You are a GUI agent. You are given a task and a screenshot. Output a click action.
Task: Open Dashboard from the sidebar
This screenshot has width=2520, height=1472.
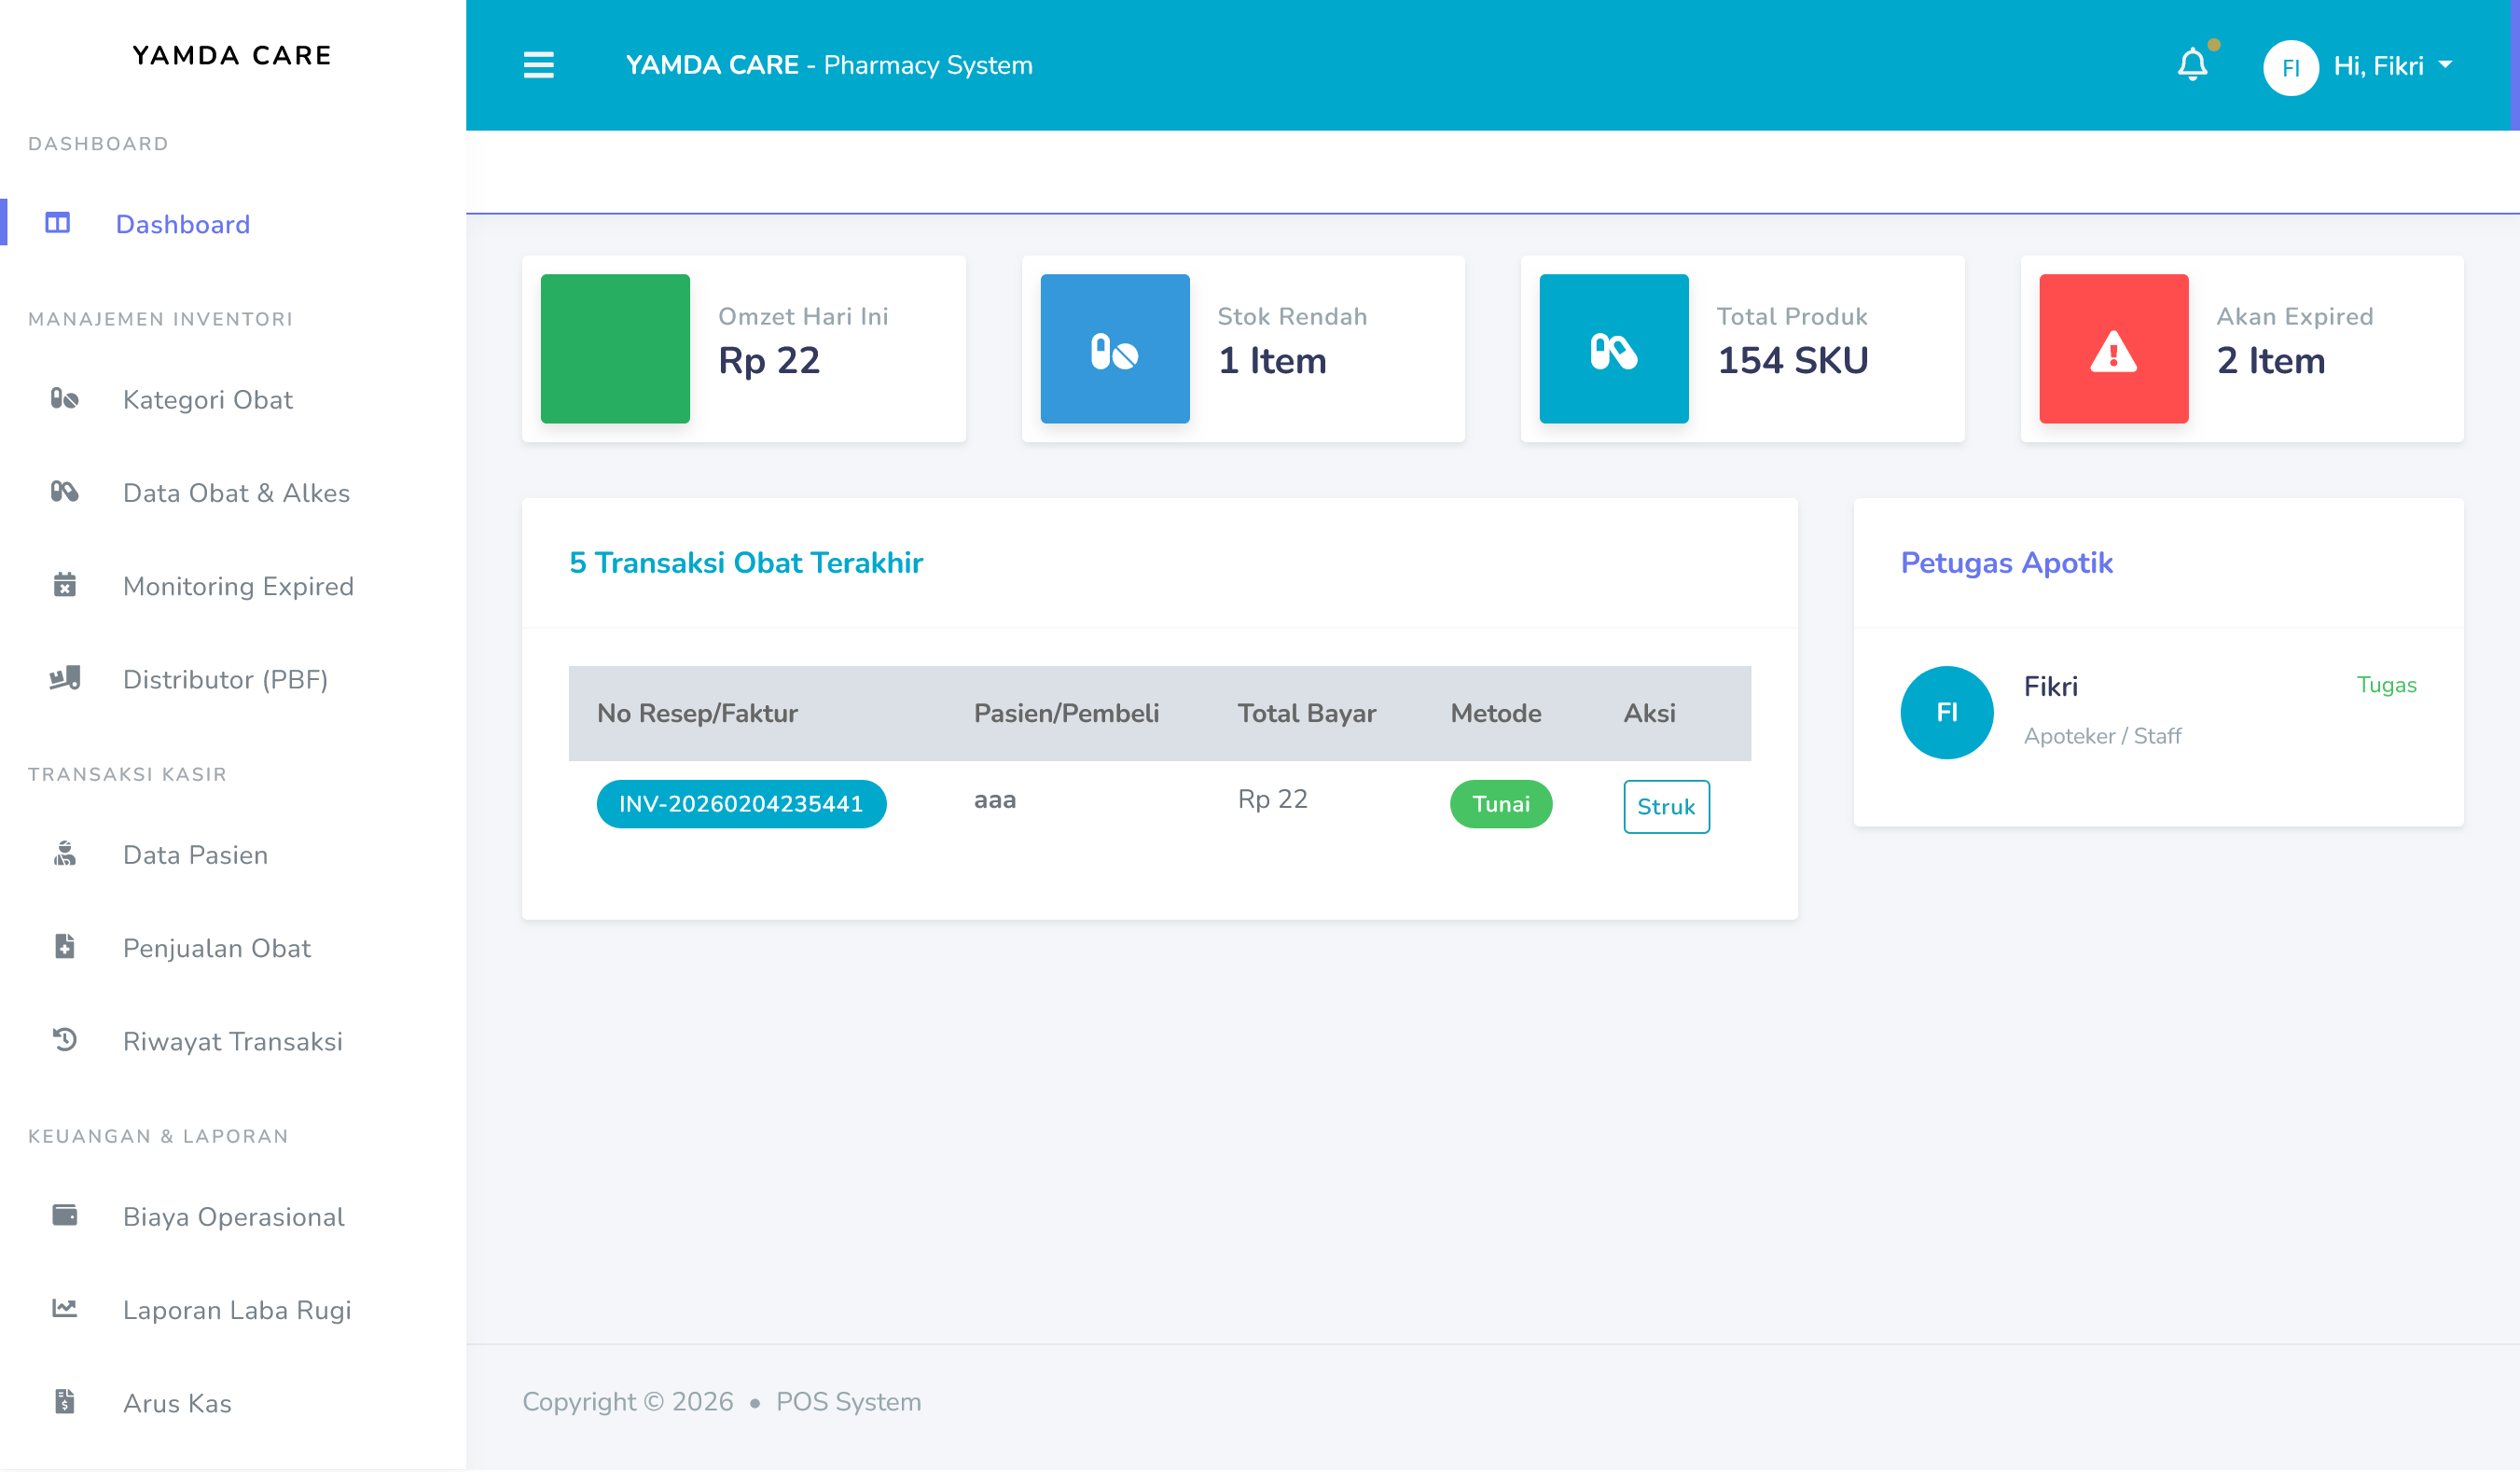(182, 224)
